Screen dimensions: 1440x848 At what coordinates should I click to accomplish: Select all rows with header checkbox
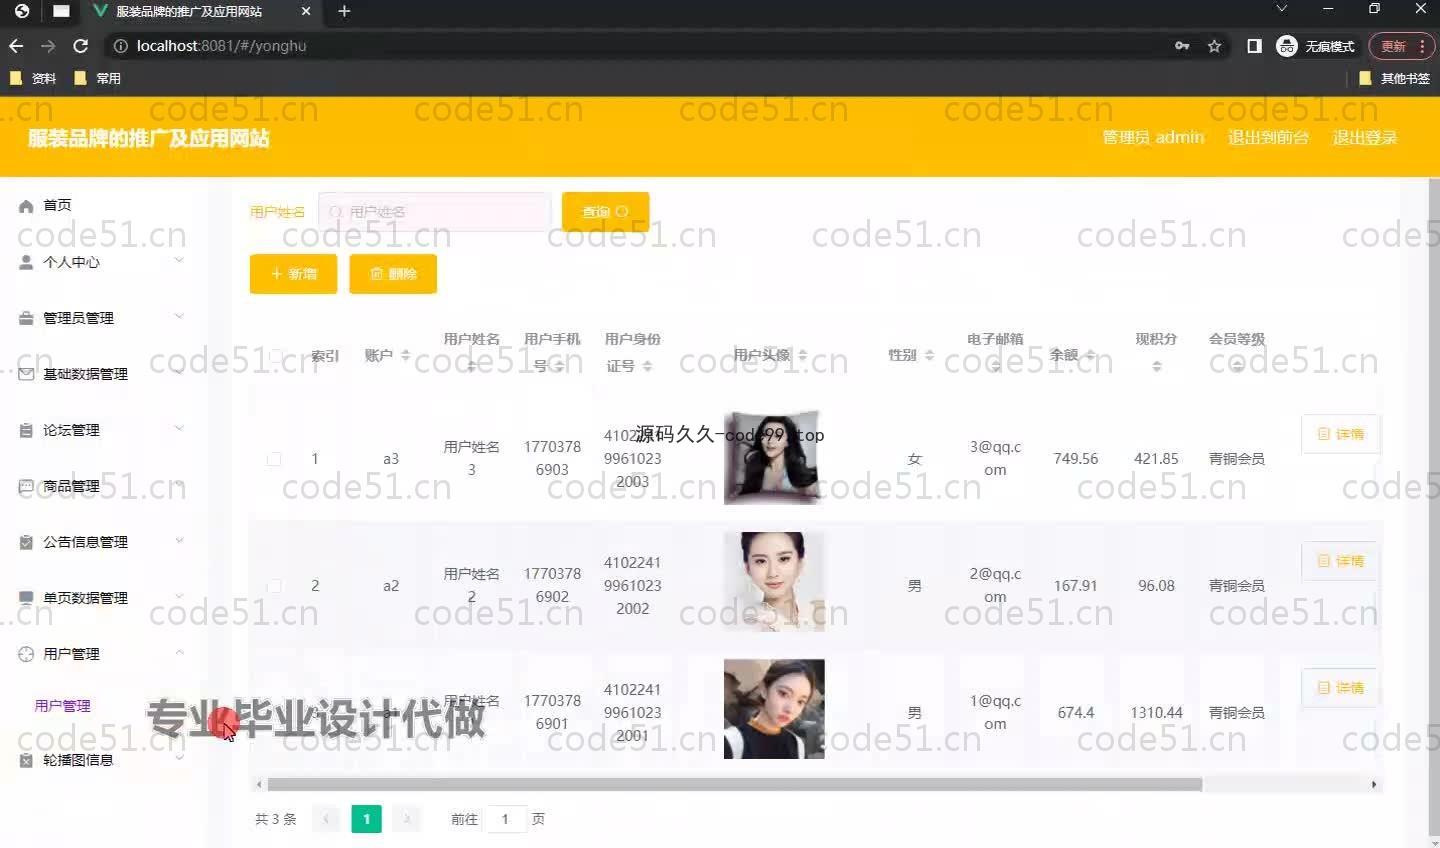click(275, 356)
